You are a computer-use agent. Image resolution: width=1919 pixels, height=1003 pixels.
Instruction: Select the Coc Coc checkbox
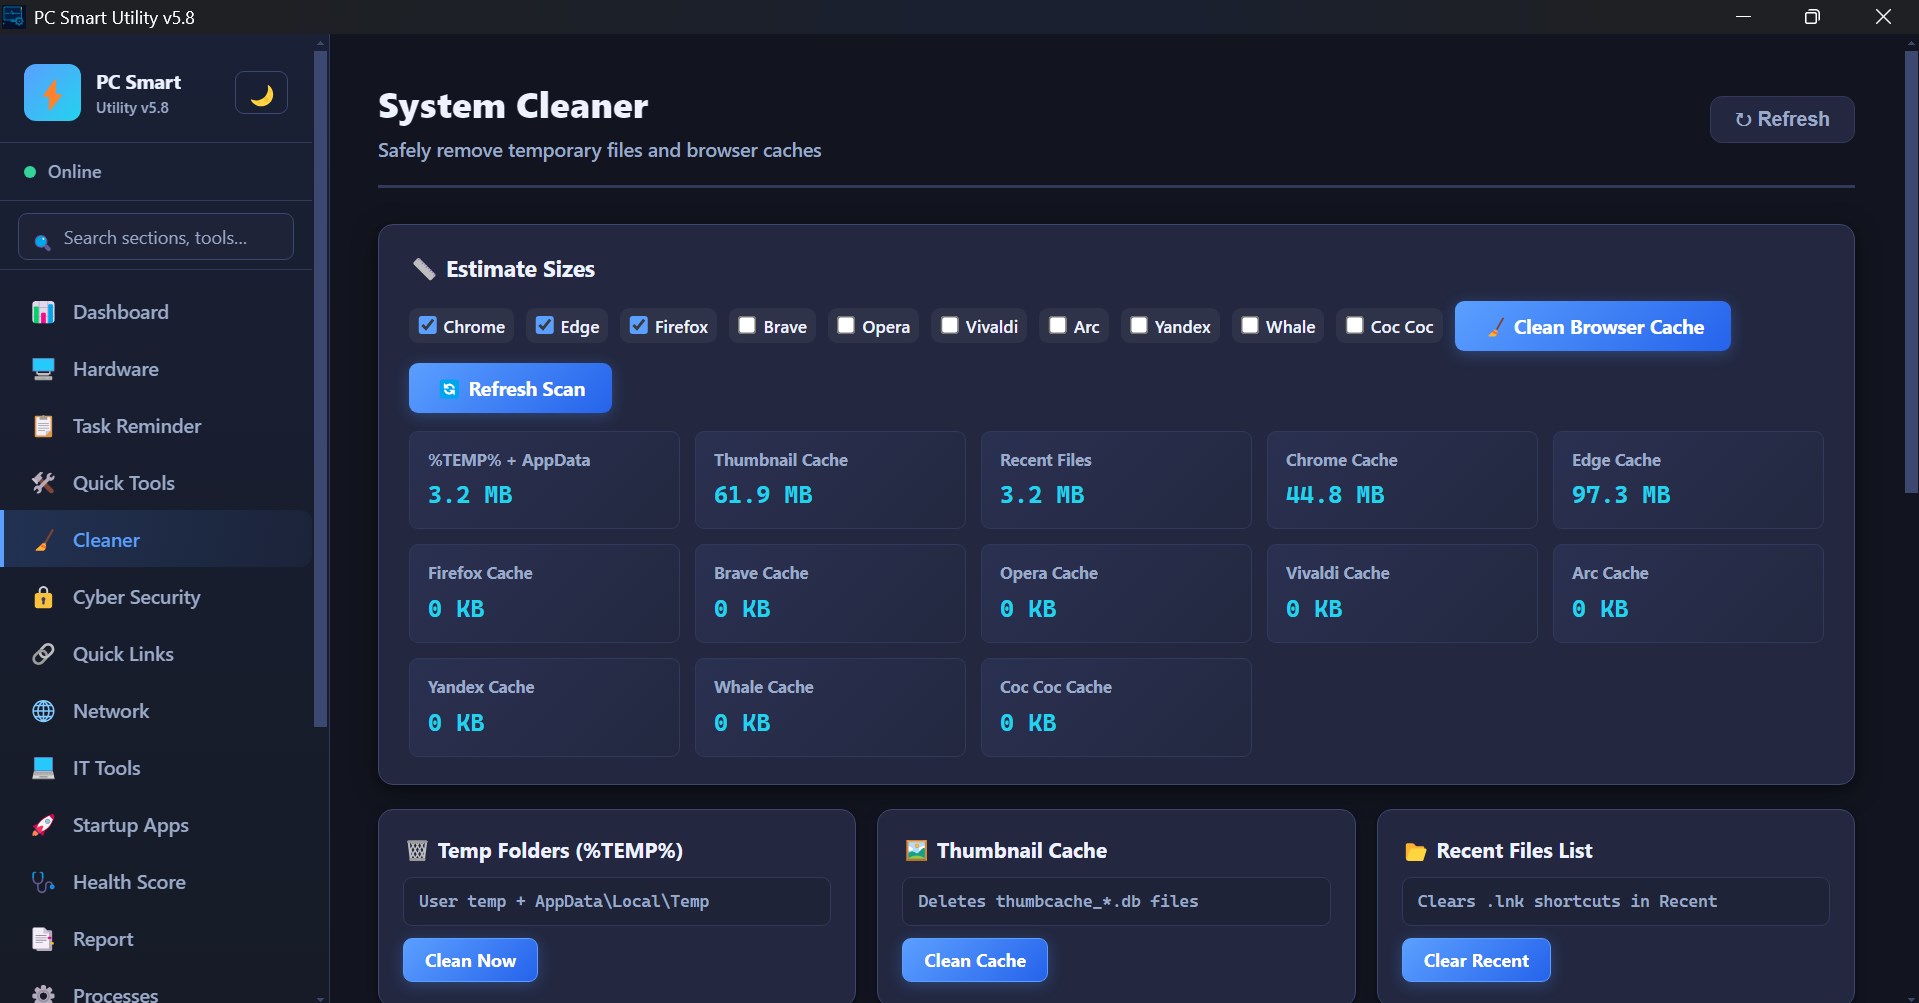pos(1355,325)
